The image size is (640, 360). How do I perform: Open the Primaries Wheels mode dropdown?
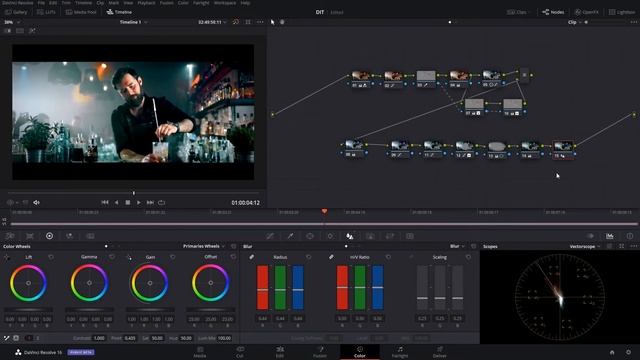pyautogui.click(x=204, y=246)
